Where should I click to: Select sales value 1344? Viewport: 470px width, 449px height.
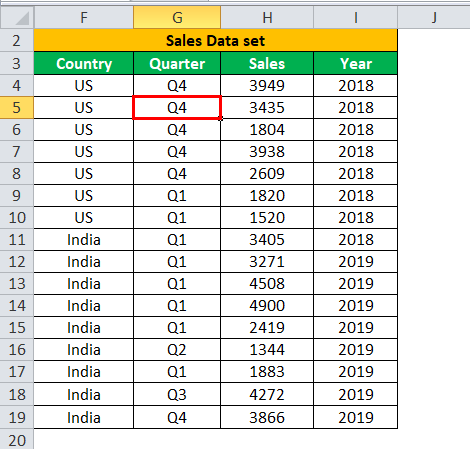[x=267, y=350]
